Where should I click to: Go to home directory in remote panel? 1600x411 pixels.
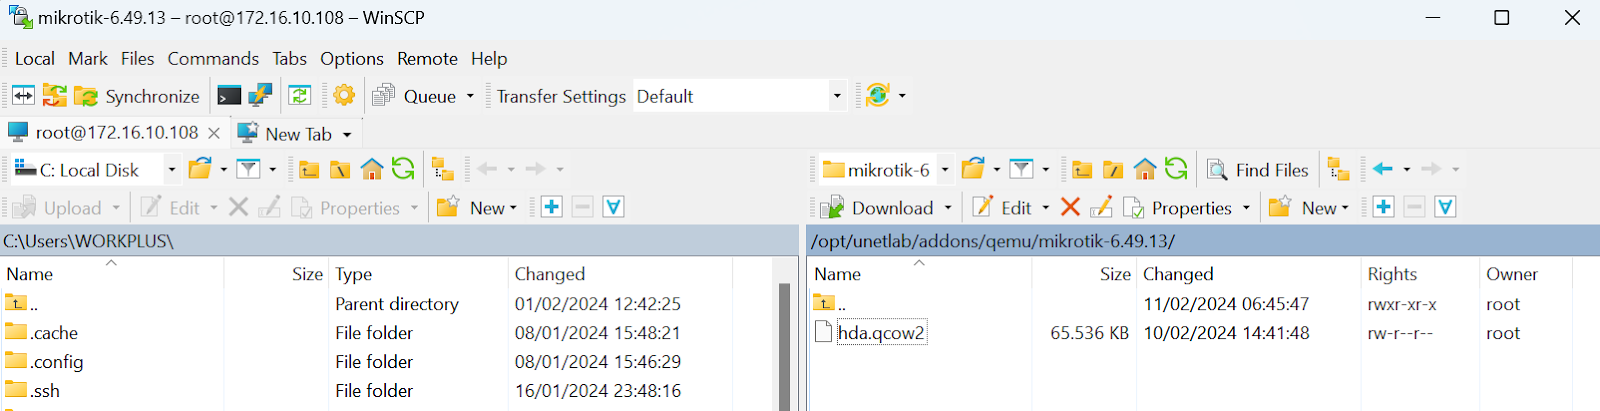point(1145,169)
